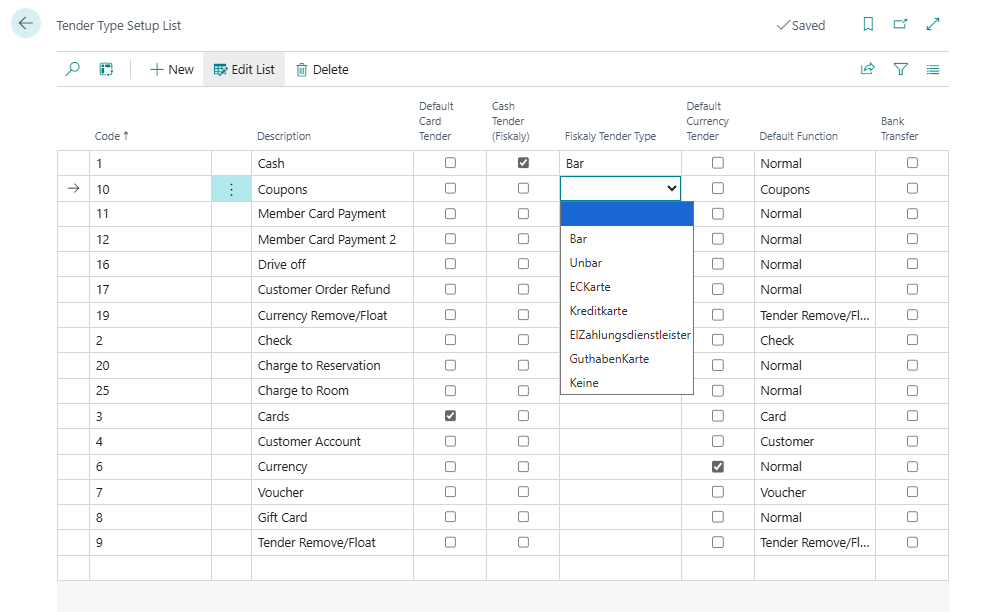Click the list view layout icon

pos(933,69)
